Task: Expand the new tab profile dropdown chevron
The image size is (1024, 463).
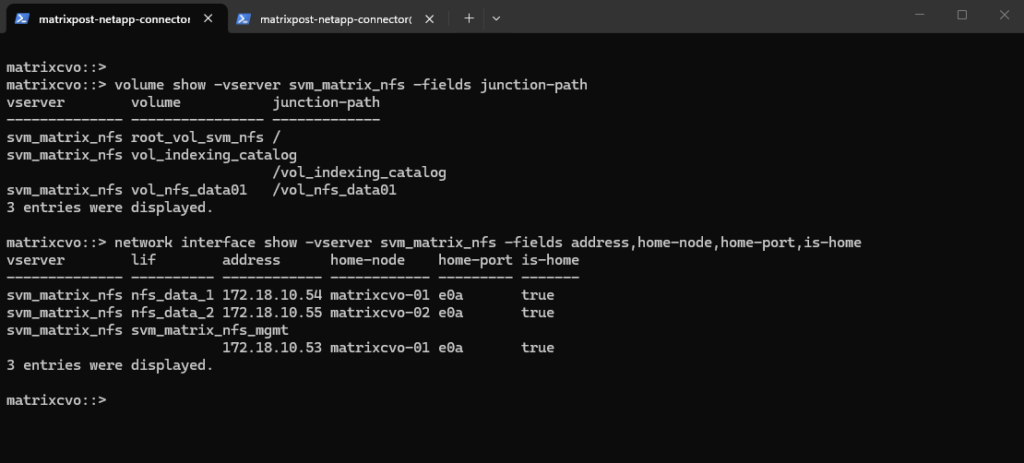Action: (x=496, y=18)
